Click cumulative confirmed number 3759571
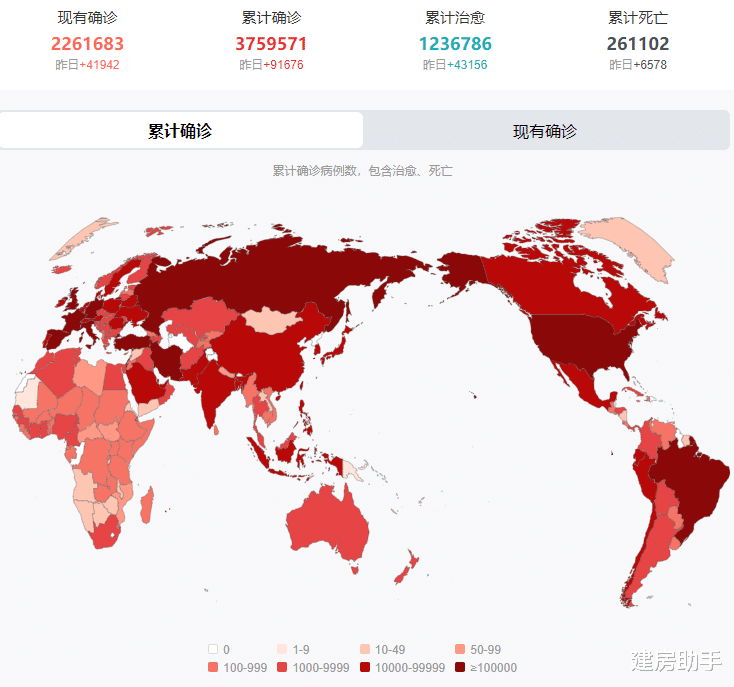 (271, 44)
